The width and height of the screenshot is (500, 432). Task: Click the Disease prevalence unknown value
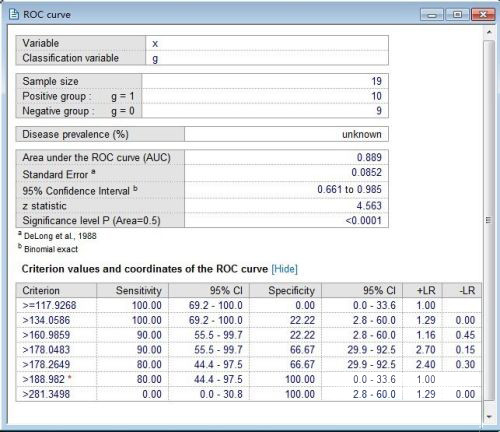coord(362,134)
